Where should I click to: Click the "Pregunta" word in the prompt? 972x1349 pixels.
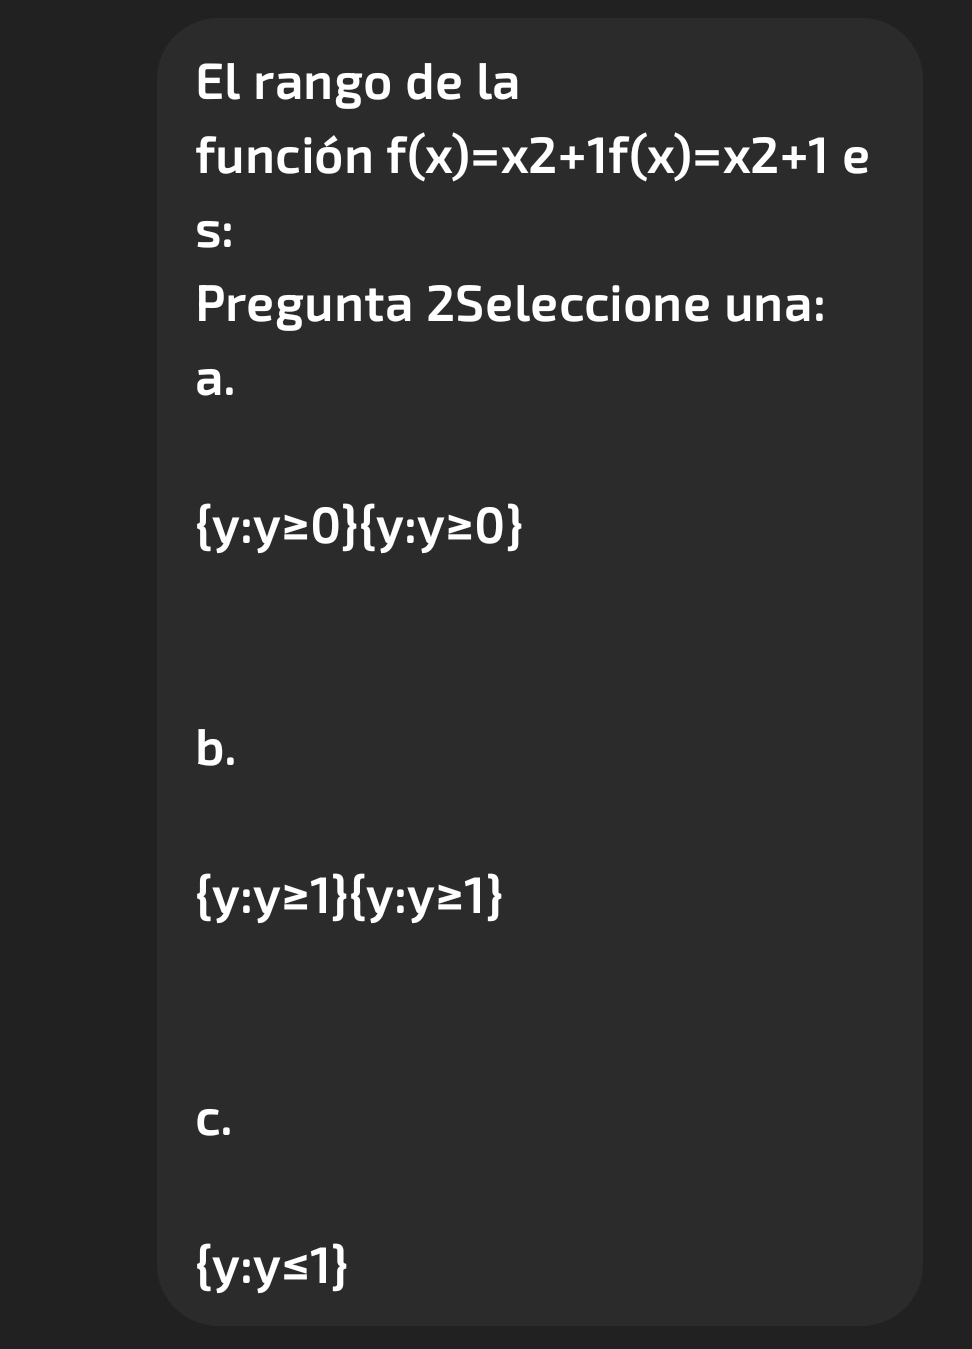pos(304,305)
